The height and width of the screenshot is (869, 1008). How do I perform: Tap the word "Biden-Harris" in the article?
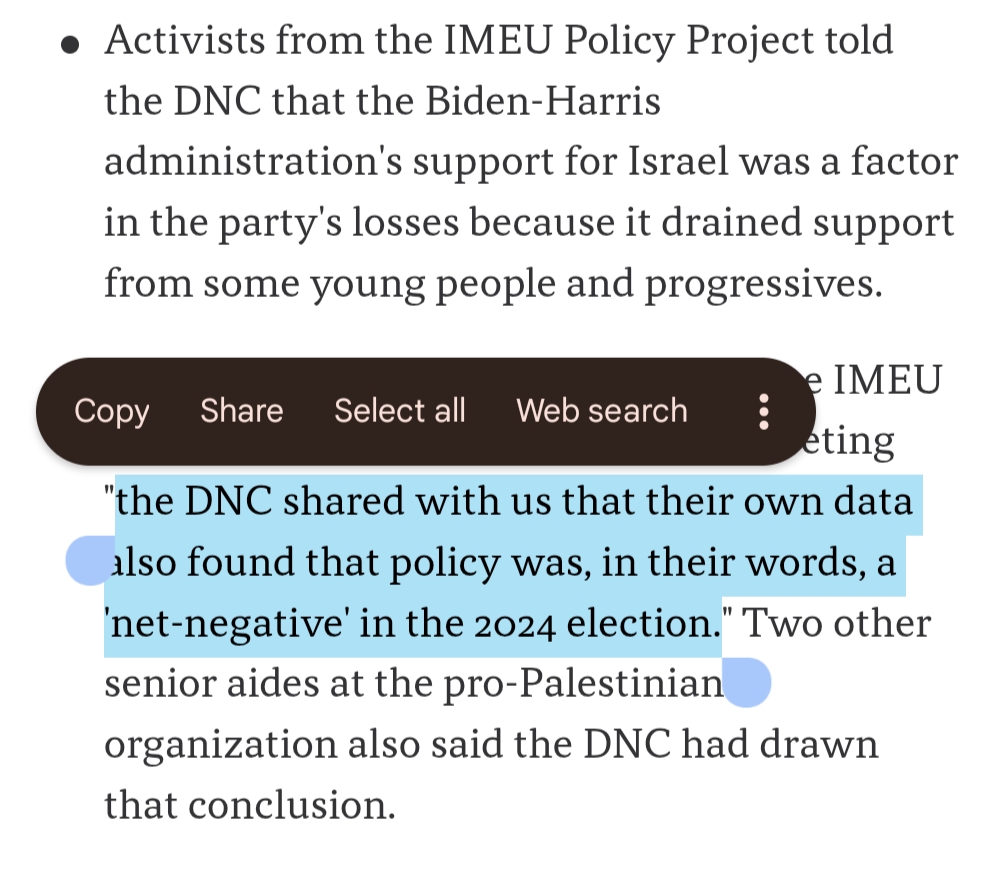click(550, 102)
